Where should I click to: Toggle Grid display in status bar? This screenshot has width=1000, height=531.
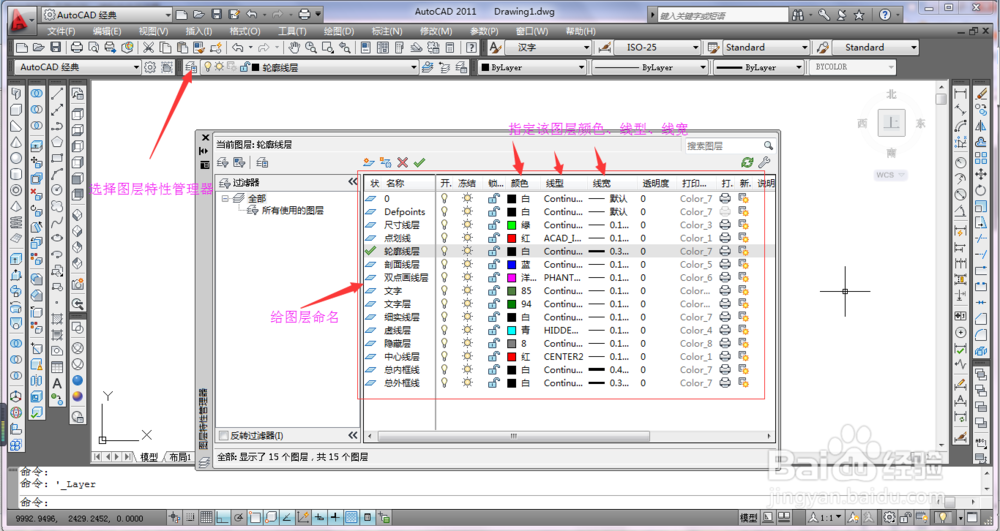(206, 518)
